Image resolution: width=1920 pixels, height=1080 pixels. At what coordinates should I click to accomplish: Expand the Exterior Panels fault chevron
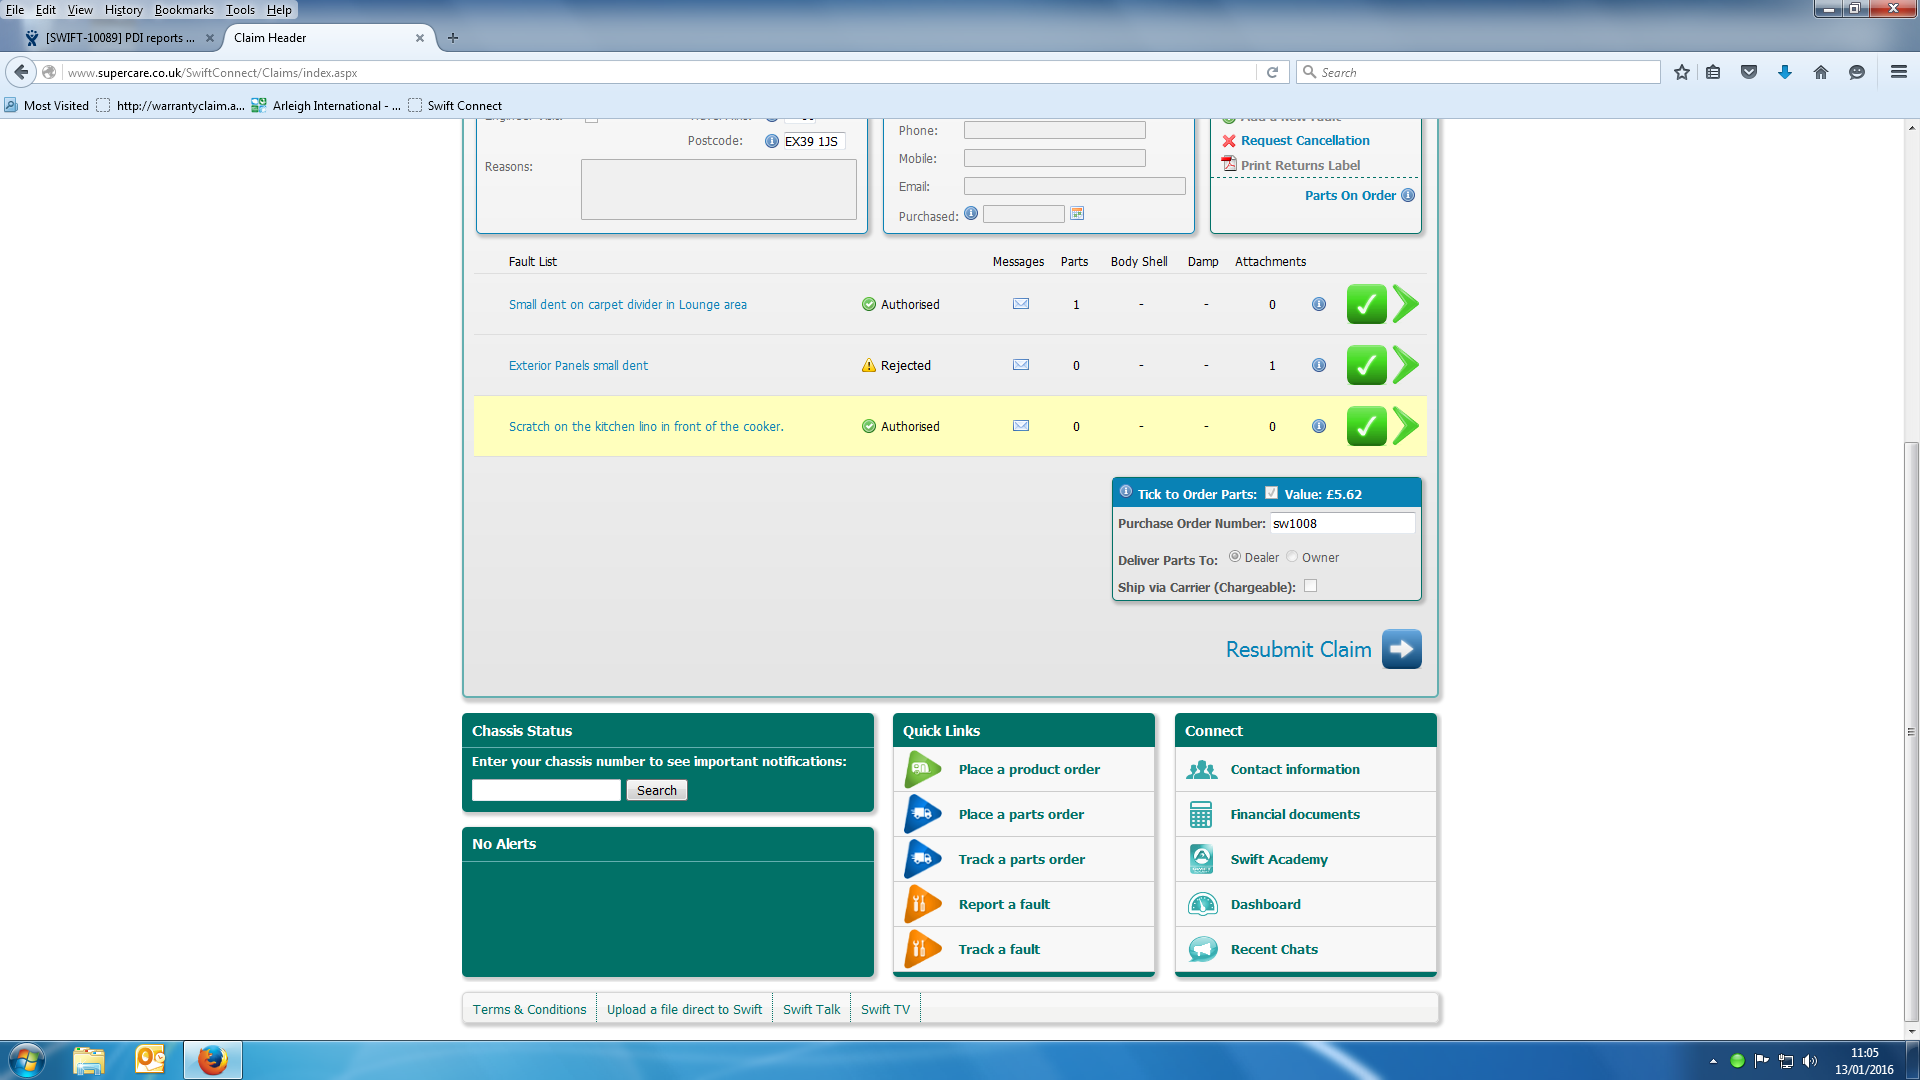1405,365
